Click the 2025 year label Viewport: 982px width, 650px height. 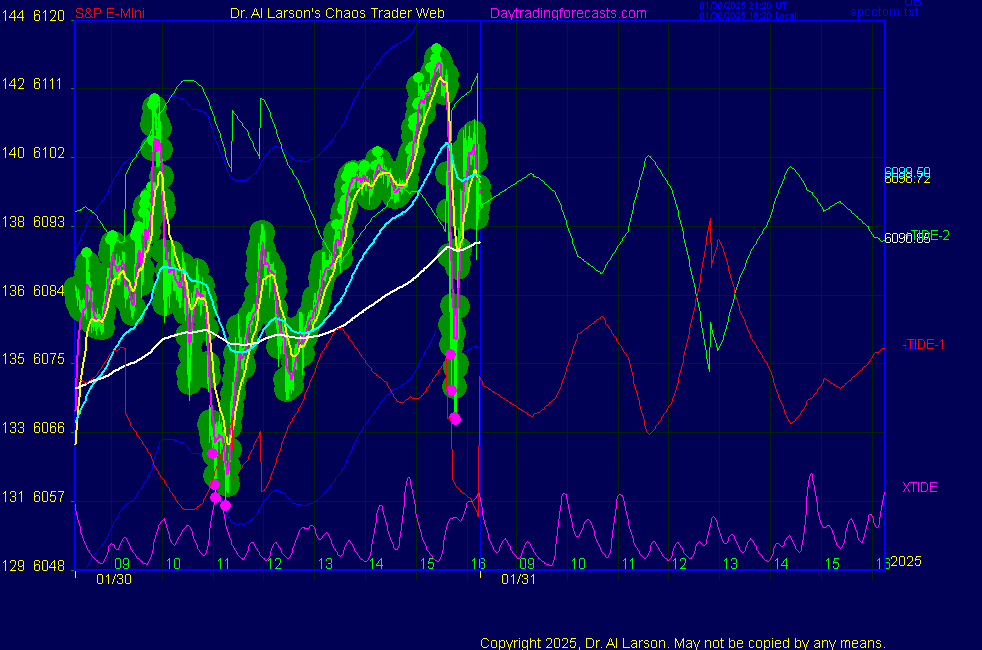click(x=906, y=561)
